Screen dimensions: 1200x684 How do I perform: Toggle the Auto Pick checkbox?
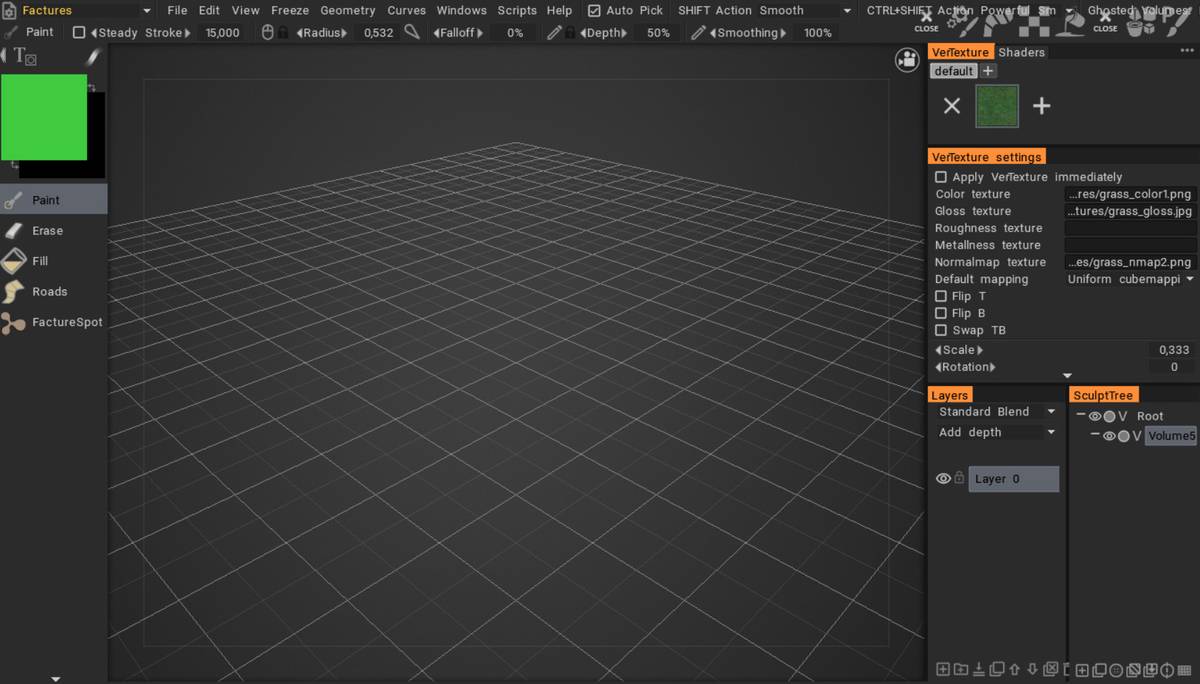(594, 10)
